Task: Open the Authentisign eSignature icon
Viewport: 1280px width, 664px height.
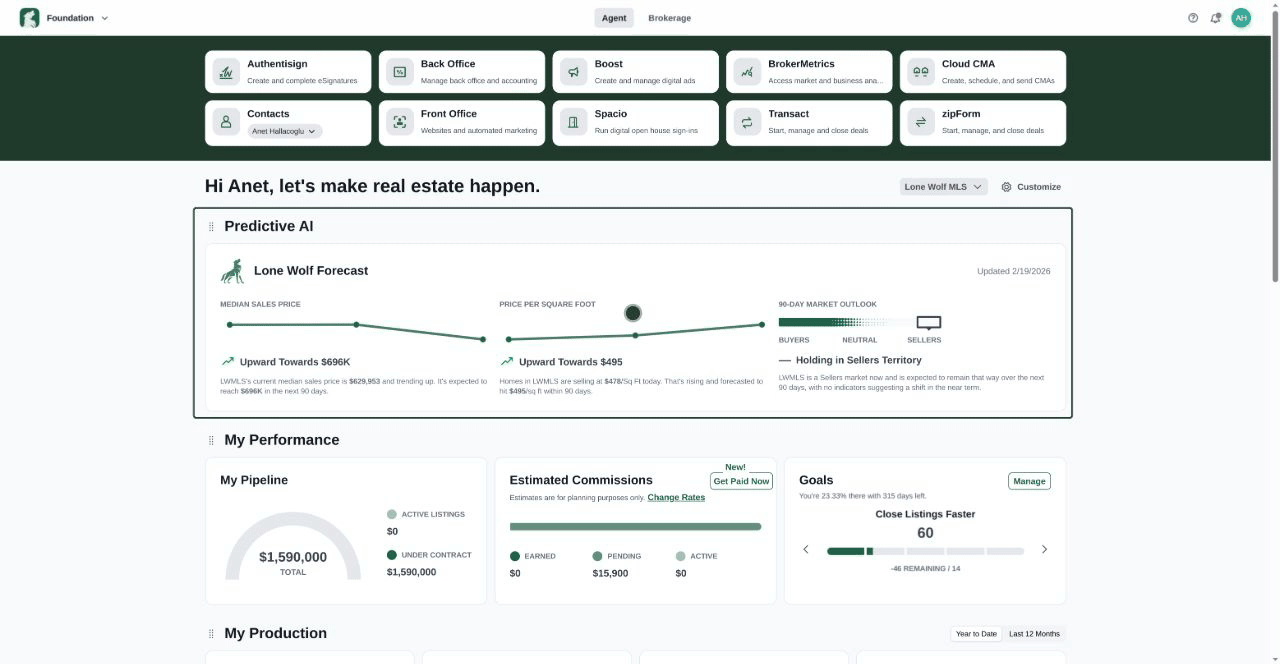Action: [226, 72]
